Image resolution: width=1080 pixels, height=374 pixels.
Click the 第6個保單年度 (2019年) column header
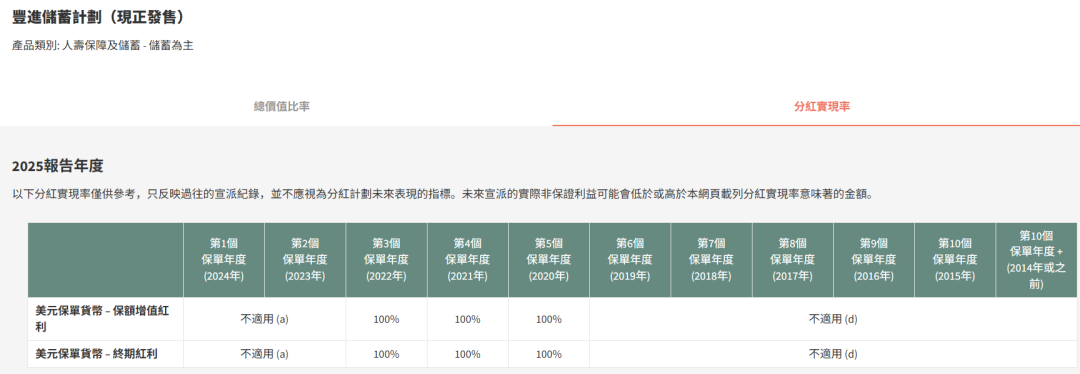point(630,260)
